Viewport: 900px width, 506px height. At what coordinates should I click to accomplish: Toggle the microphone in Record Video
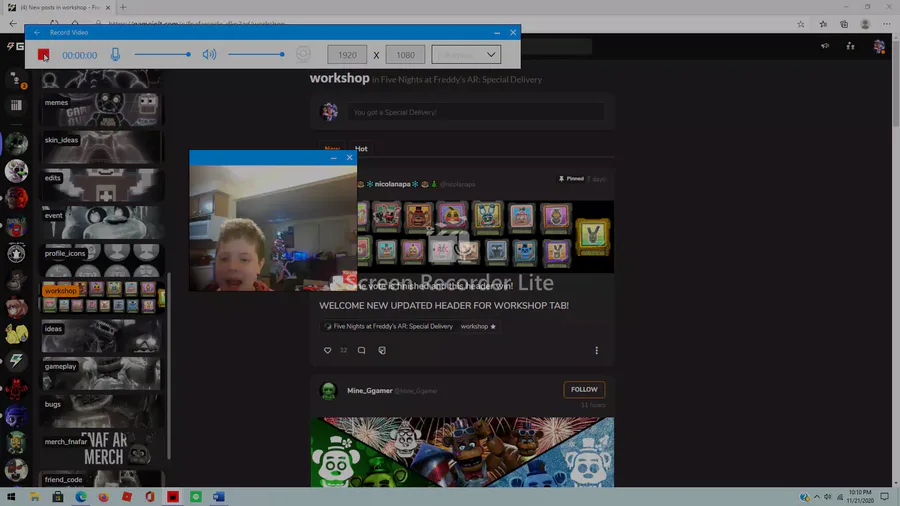(x=115, y=55)
